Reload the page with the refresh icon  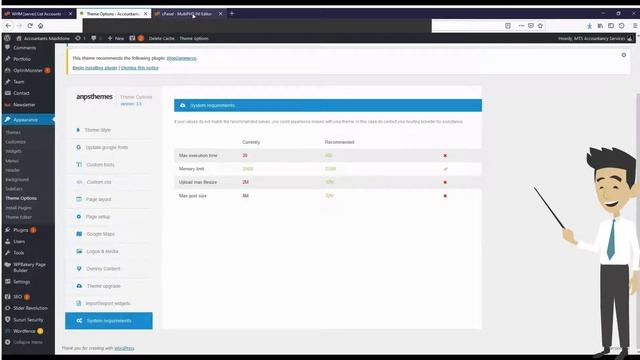pyautogui.click(x=30, y=25)
